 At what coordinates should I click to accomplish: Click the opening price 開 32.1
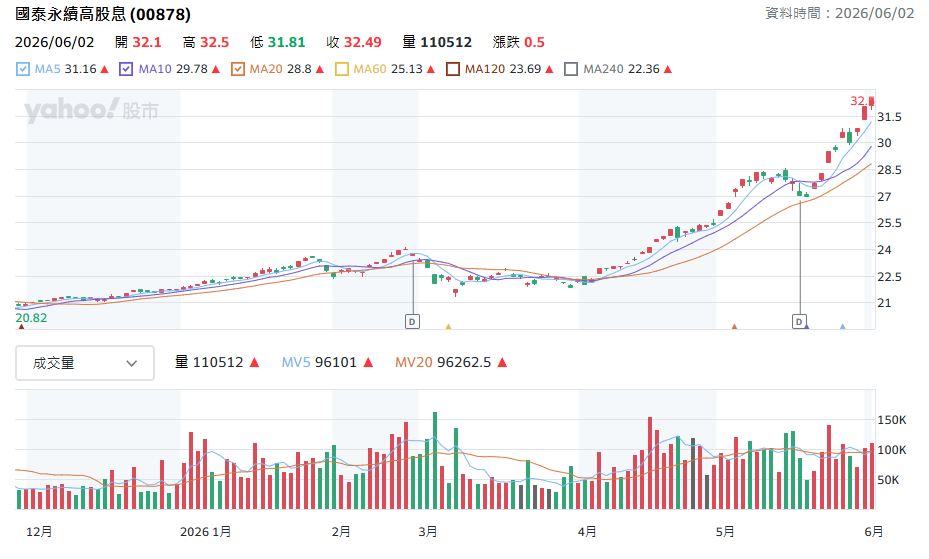pyautogui.click(x=138, y=43)
